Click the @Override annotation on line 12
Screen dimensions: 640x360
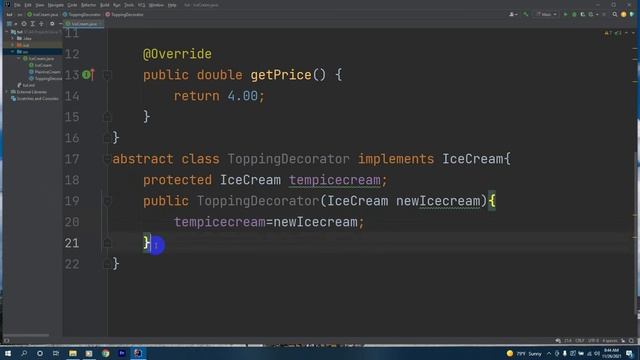(177, 54)
